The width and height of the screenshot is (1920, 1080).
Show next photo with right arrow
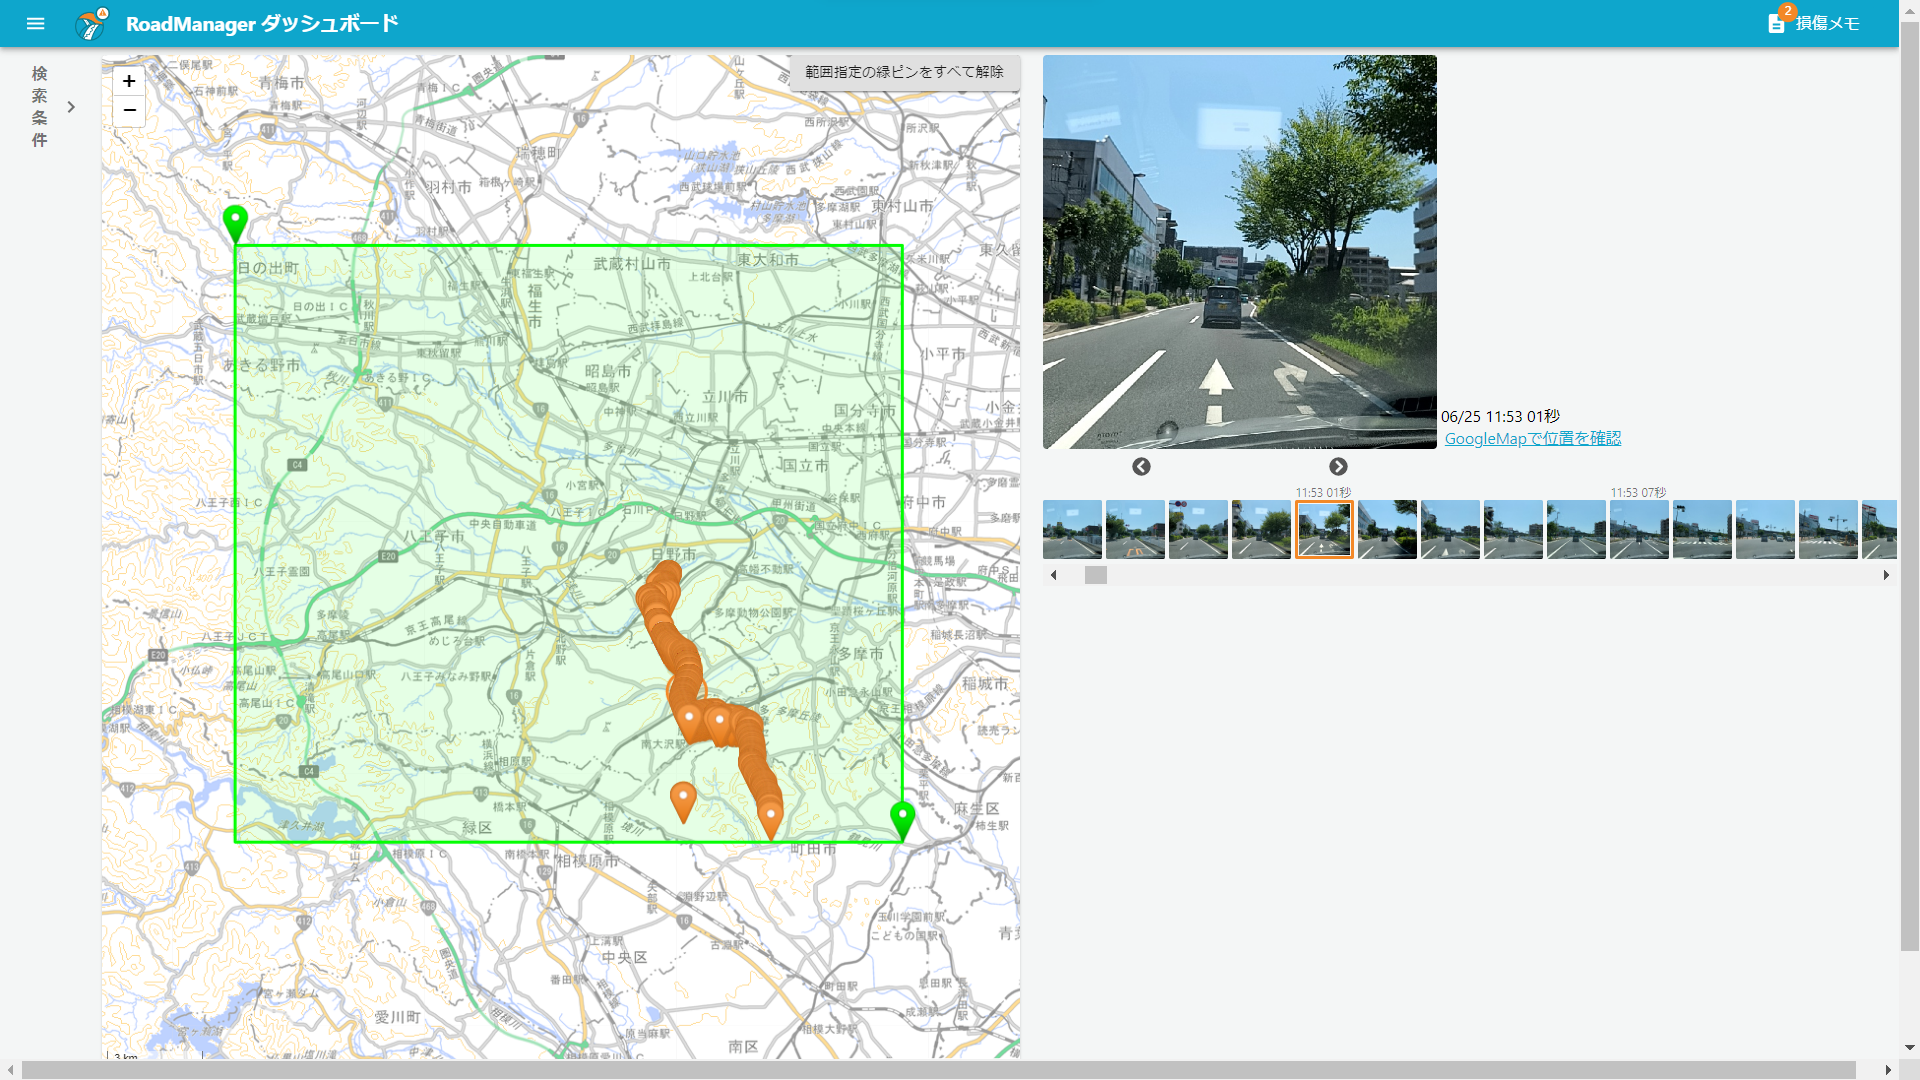(x=1338, y=467)
